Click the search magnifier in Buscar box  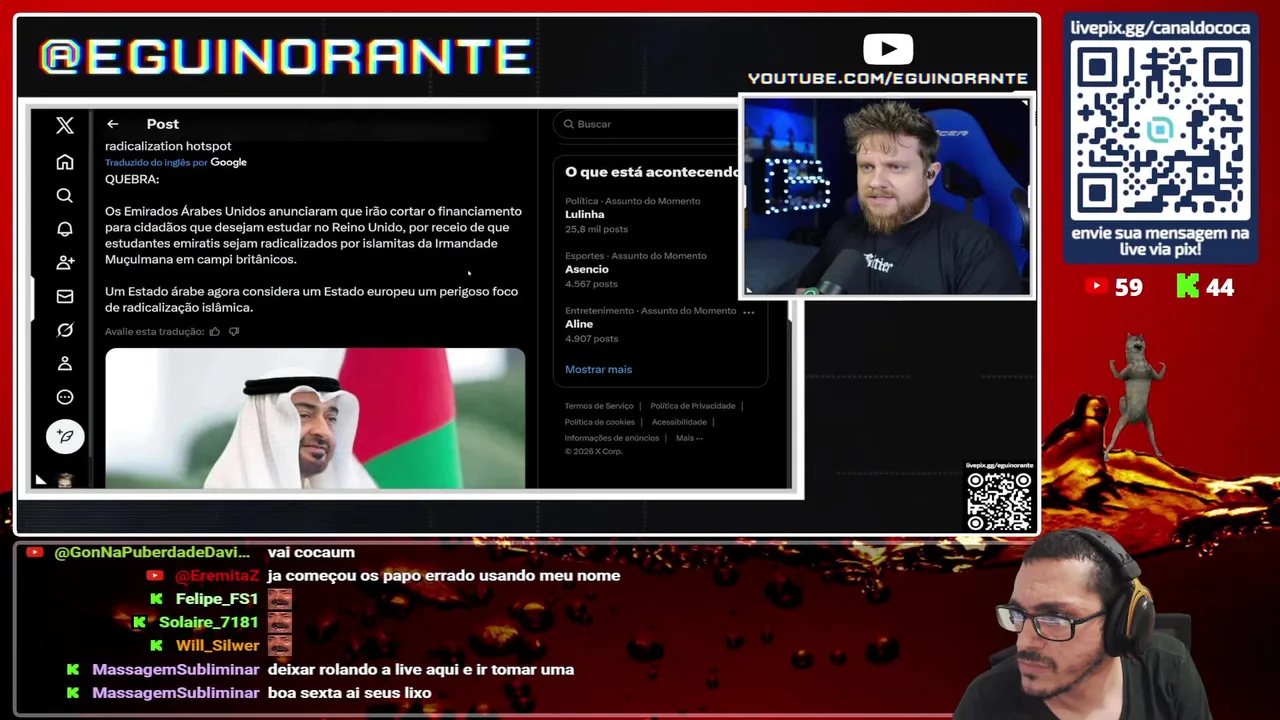tap(568, 124)
